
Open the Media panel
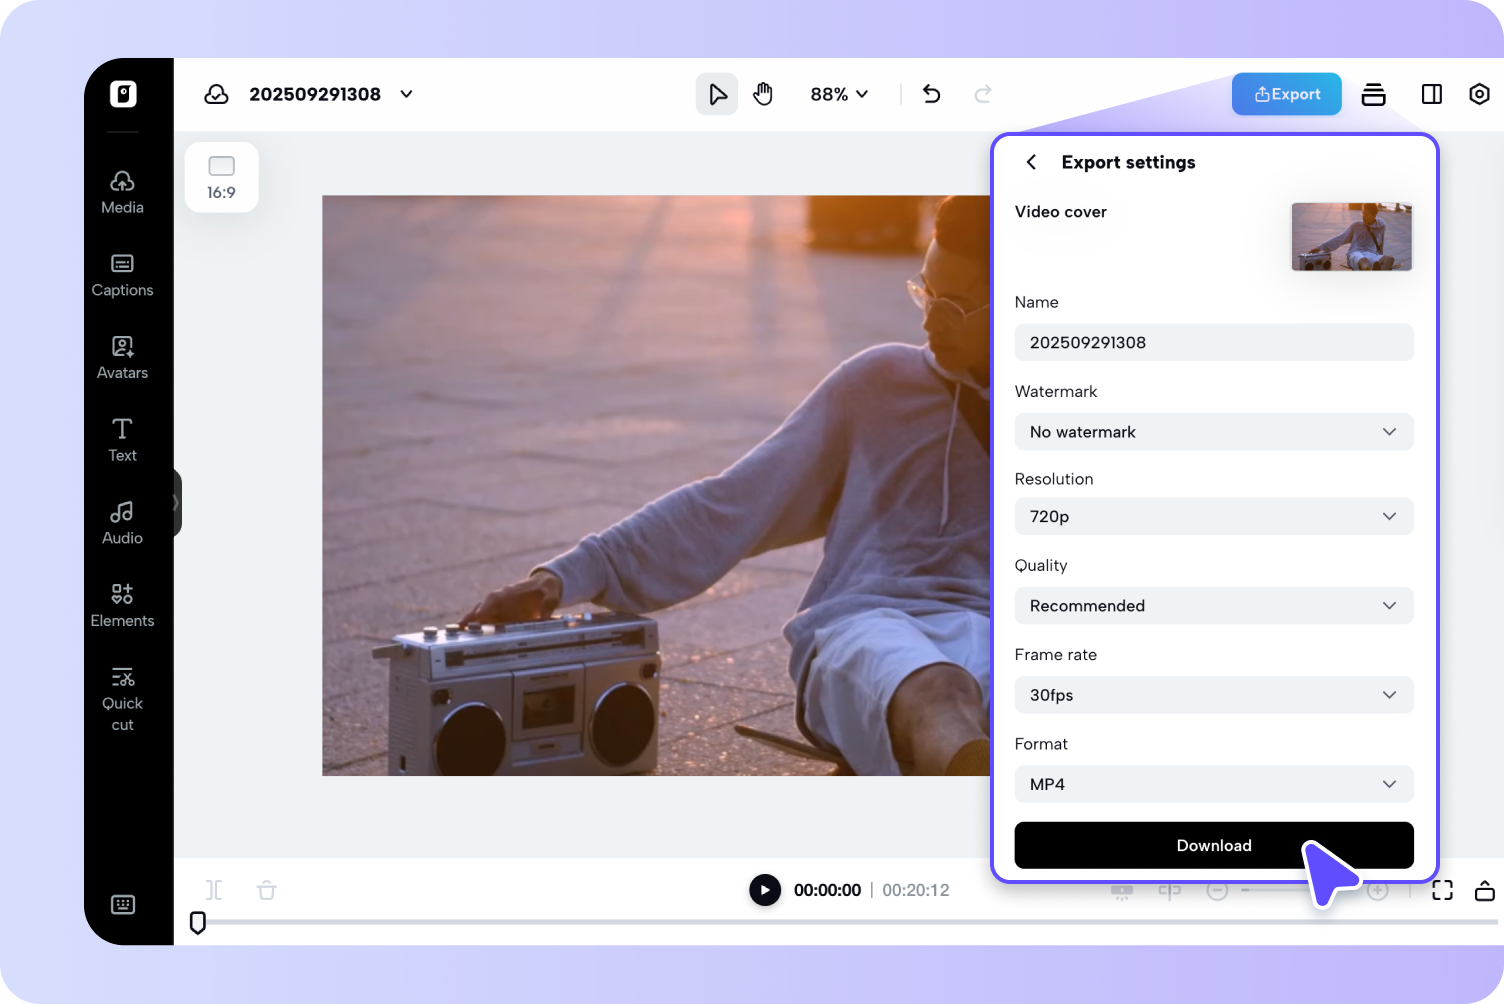tap(122, 193)
